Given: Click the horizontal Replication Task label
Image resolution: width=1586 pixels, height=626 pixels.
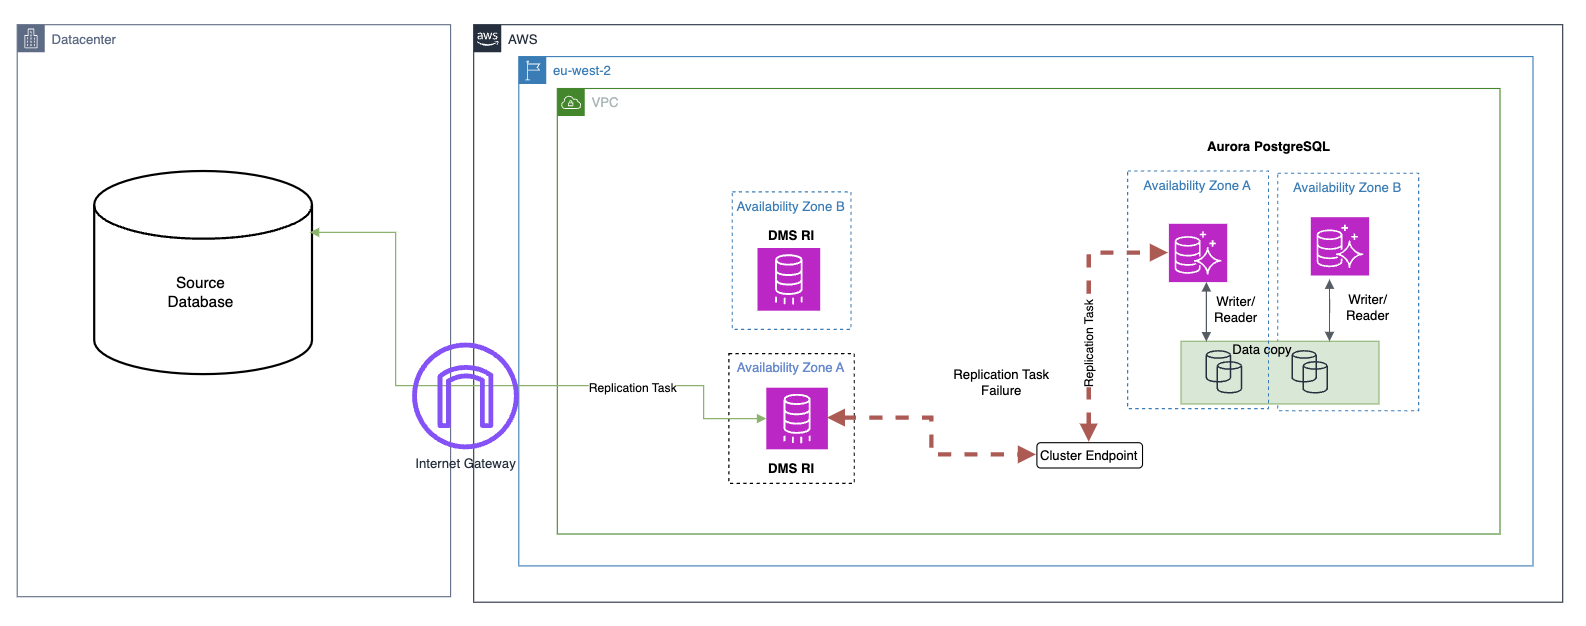Looking at the screenshot, I should coord(633,388).
